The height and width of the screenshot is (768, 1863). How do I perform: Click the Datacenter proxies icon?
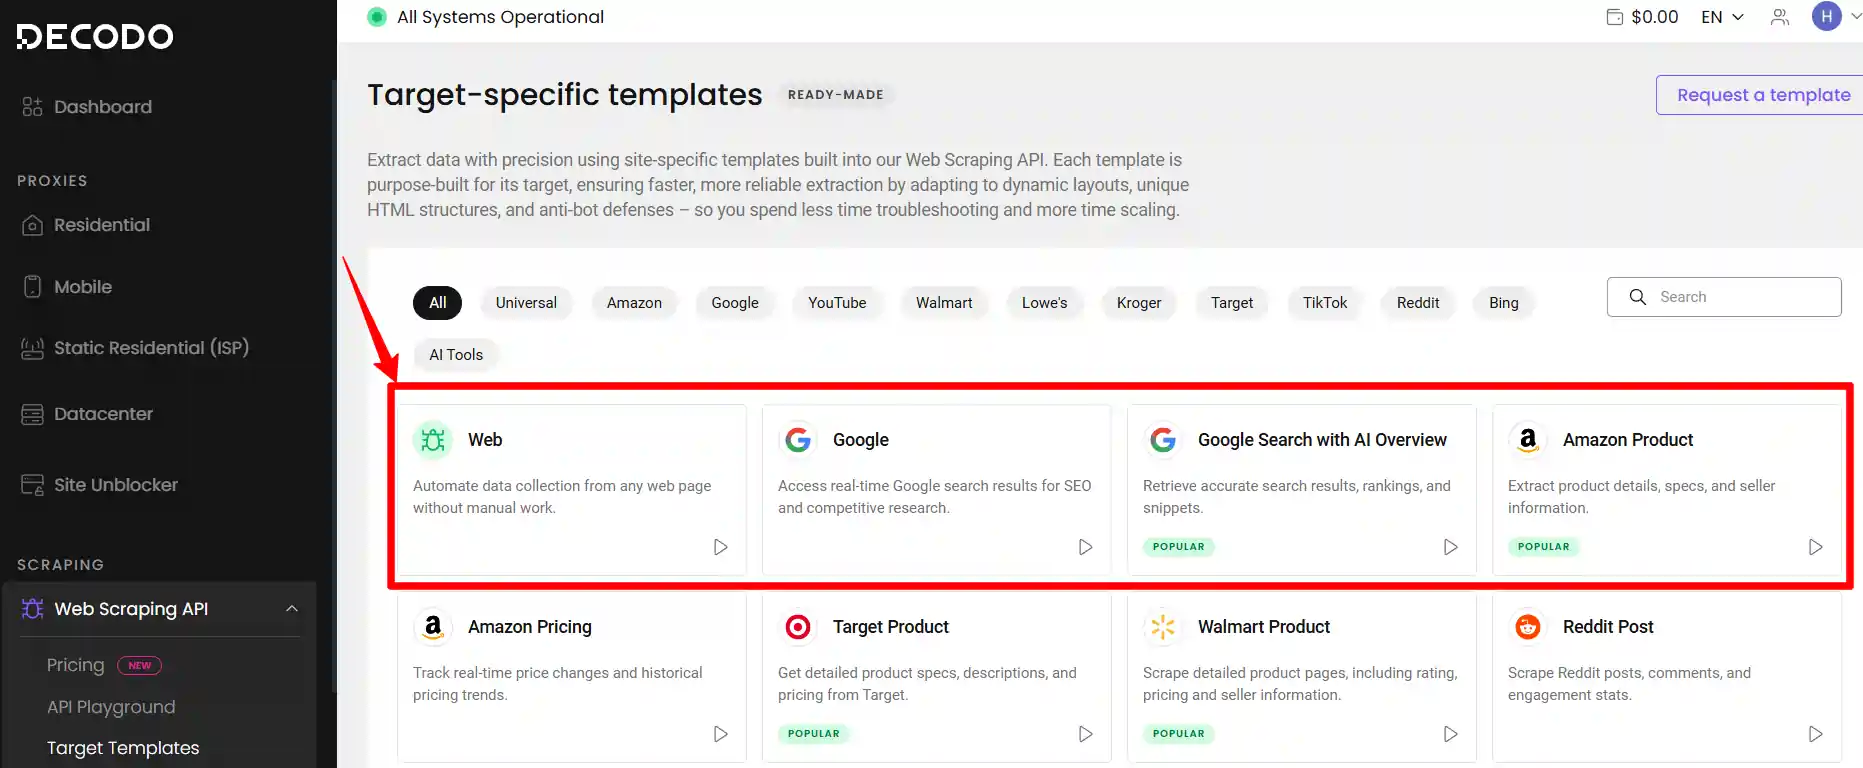[x=33, y=414]
